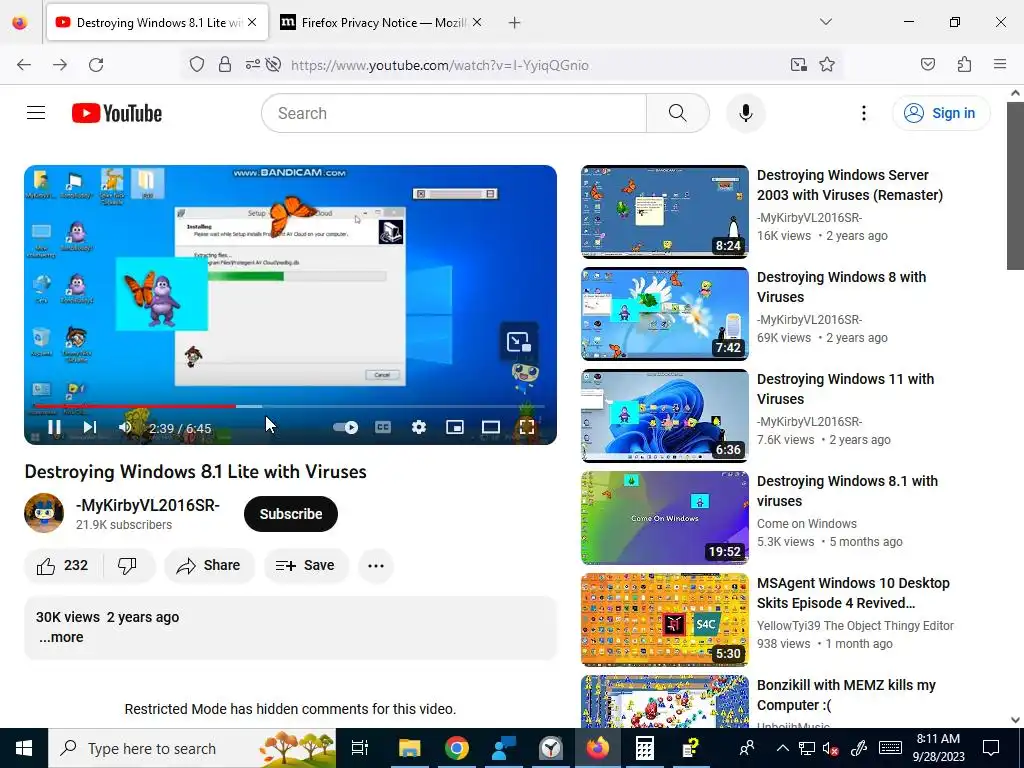Skip to the next video
Screen dimensions: 1024x768
[x=89, y=428]
